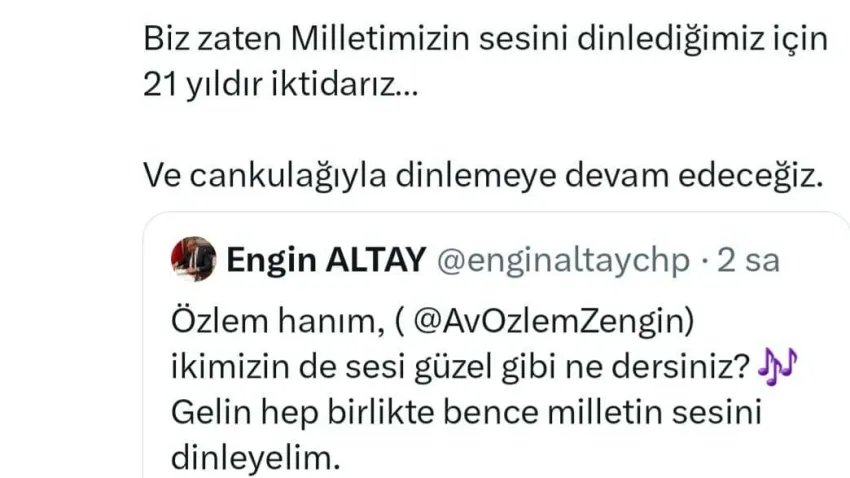This screenshot has height=478, width=850.
Task: Click the purple music notes emoji
Action: (778, 366)
